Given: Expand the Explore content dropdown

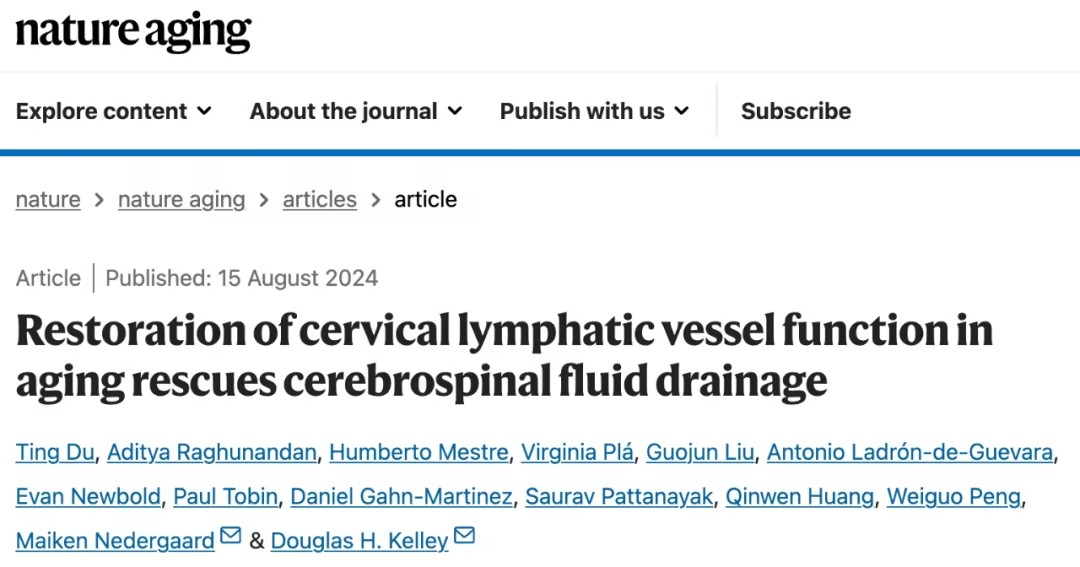Looking at the screenshot, I should click(x=113, y=111).
